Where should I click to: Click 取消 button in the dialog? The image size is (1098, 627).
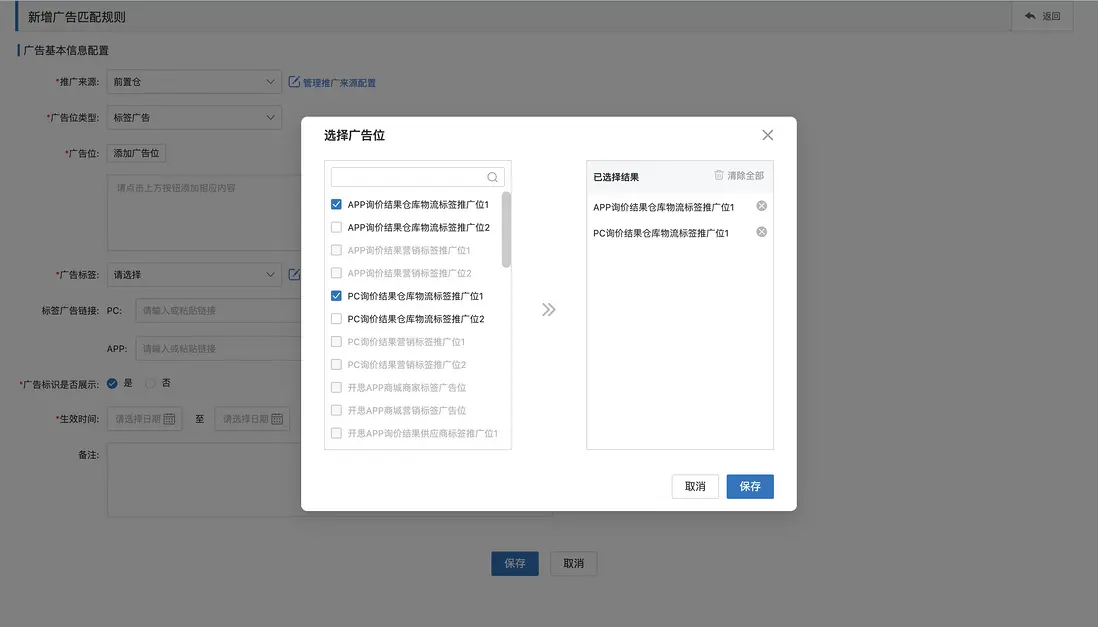click(x=695, y=486)
